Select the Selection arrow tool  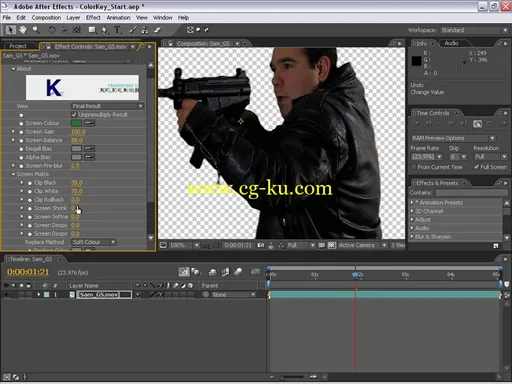click(x=10, y=30)
